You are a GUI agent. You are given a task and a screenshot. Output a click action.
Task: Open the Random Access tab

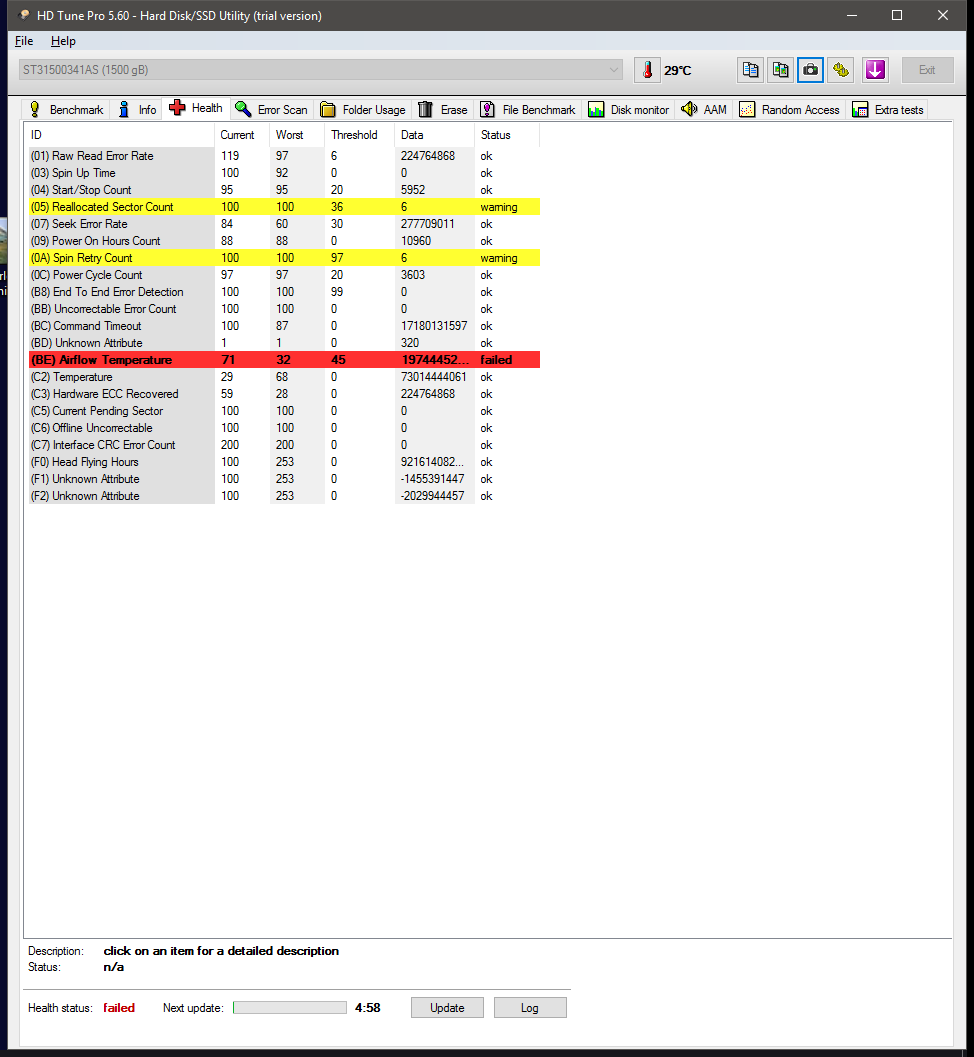(x=789, y=110)
